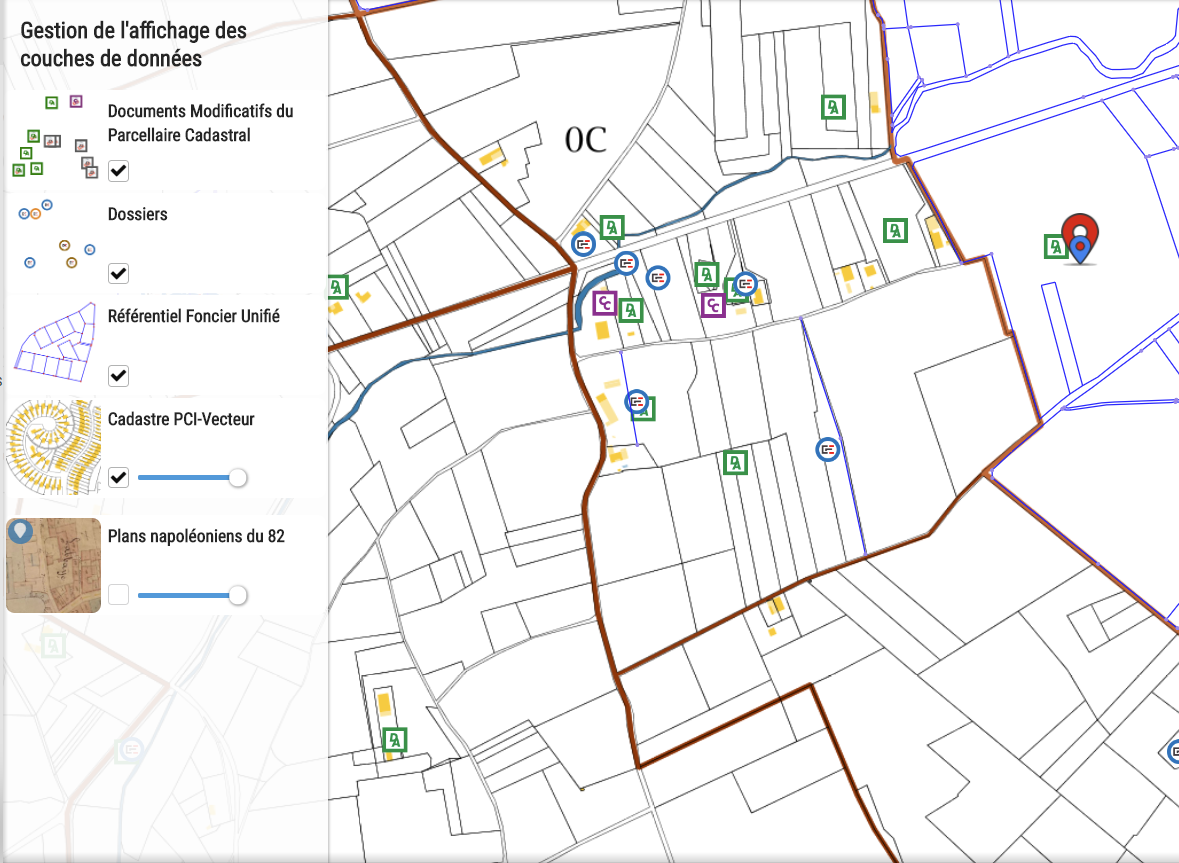Open green document icon beside red pin

tap(1055, 246)
